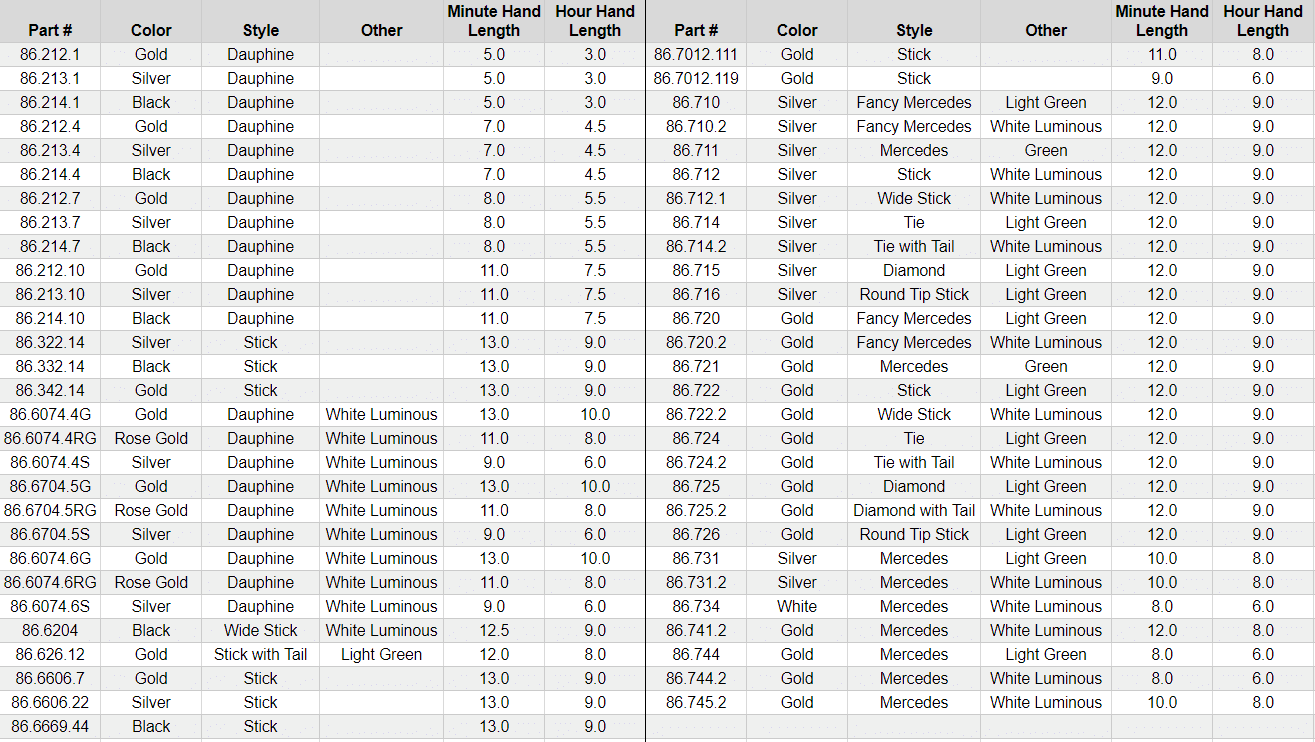Select the Light Green cell for part 86.626.12
The width and height of the screenshot is (1315, 742).
click(381, 654)
